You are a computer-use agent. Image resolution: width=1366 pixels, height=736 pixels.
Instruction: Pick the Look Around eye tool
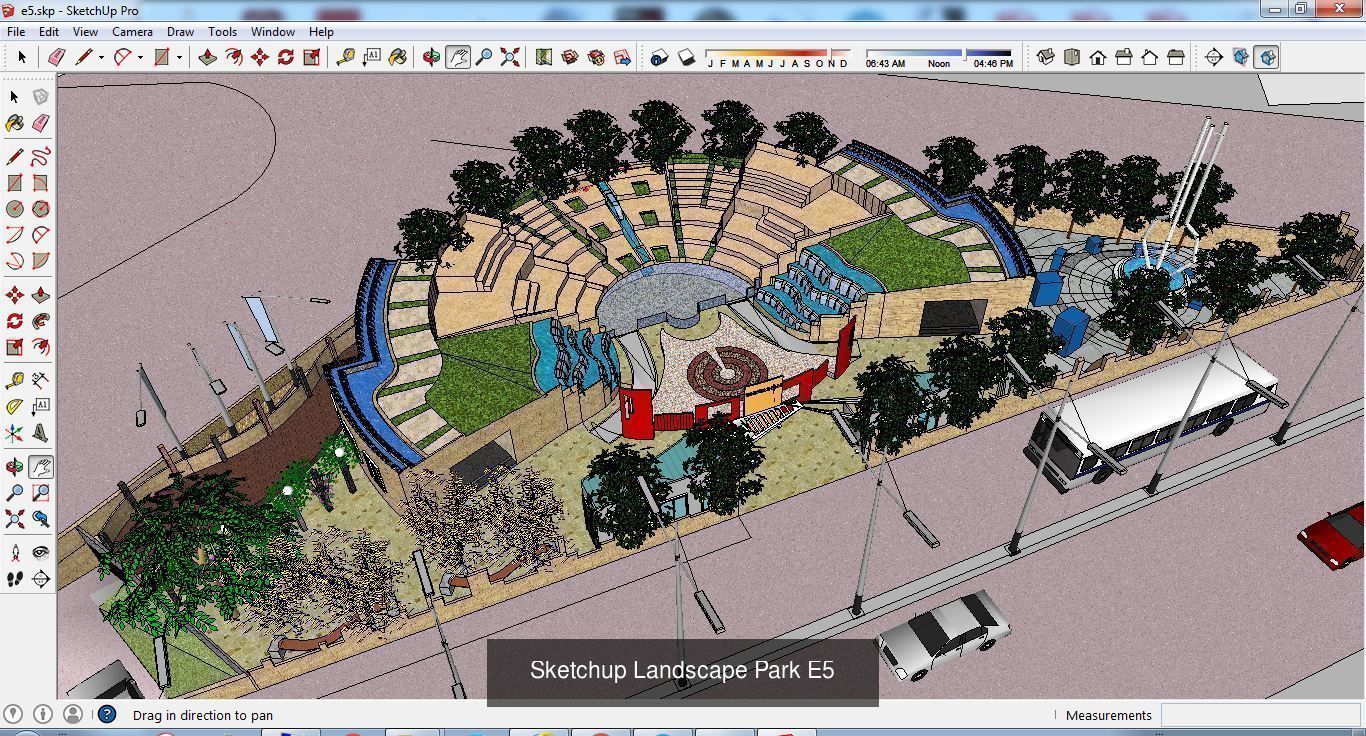(40, 552)
